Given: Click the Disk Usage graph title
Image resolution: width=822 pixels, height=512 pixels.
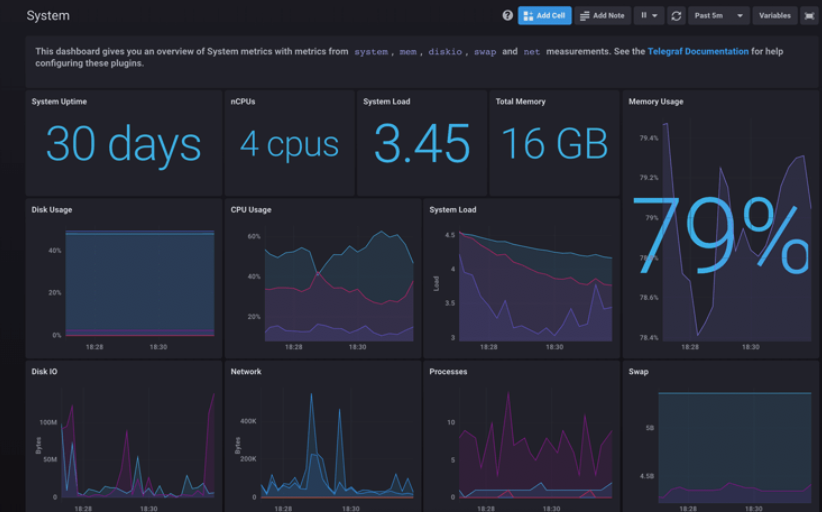Looking at the screenshot, I should click(x=52, y=210).
